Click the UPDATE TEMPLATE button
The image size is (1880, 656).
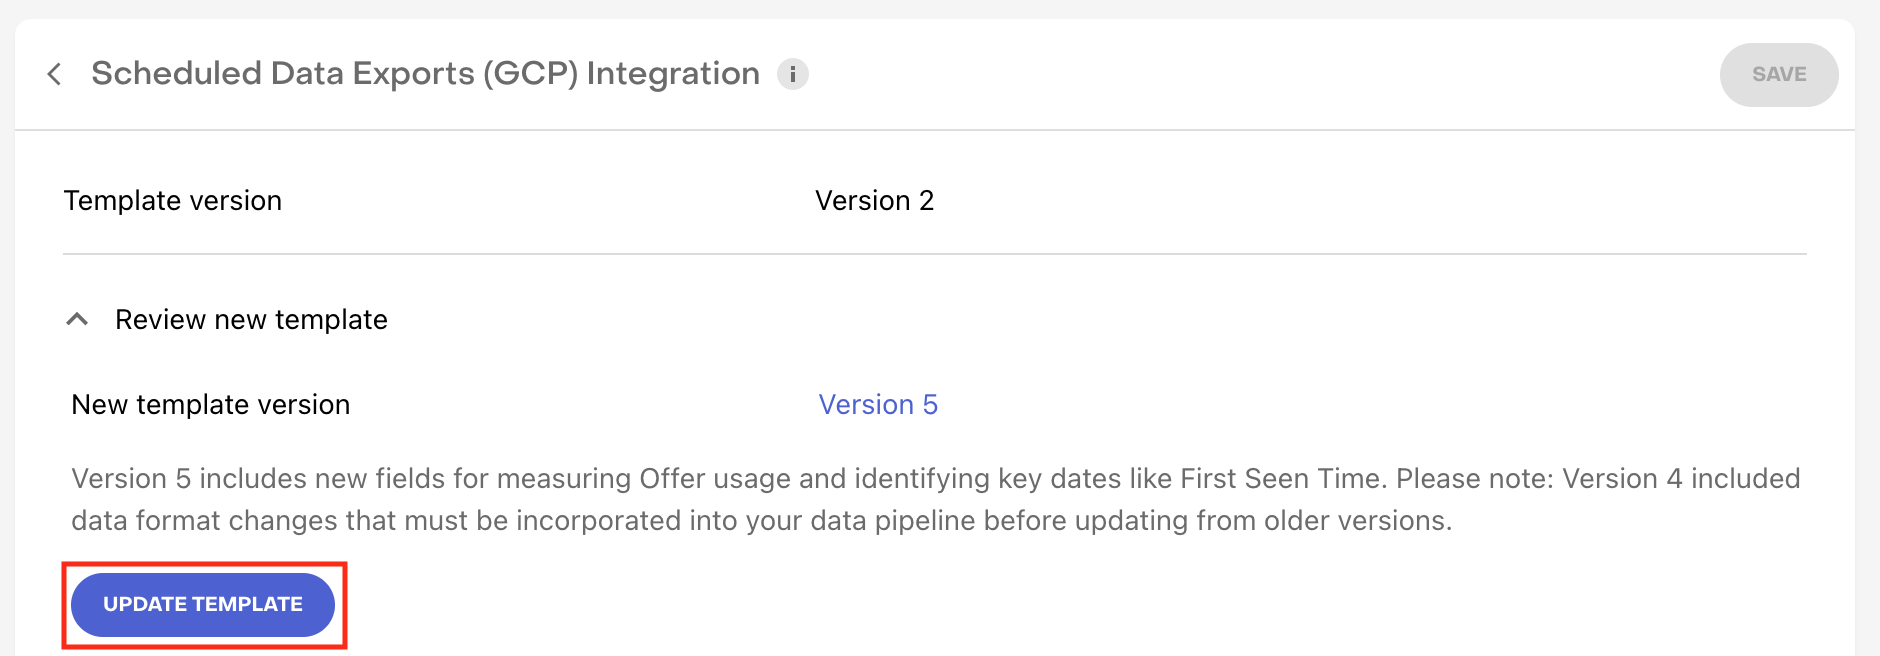pyautogui.click(x=203, y=605)
